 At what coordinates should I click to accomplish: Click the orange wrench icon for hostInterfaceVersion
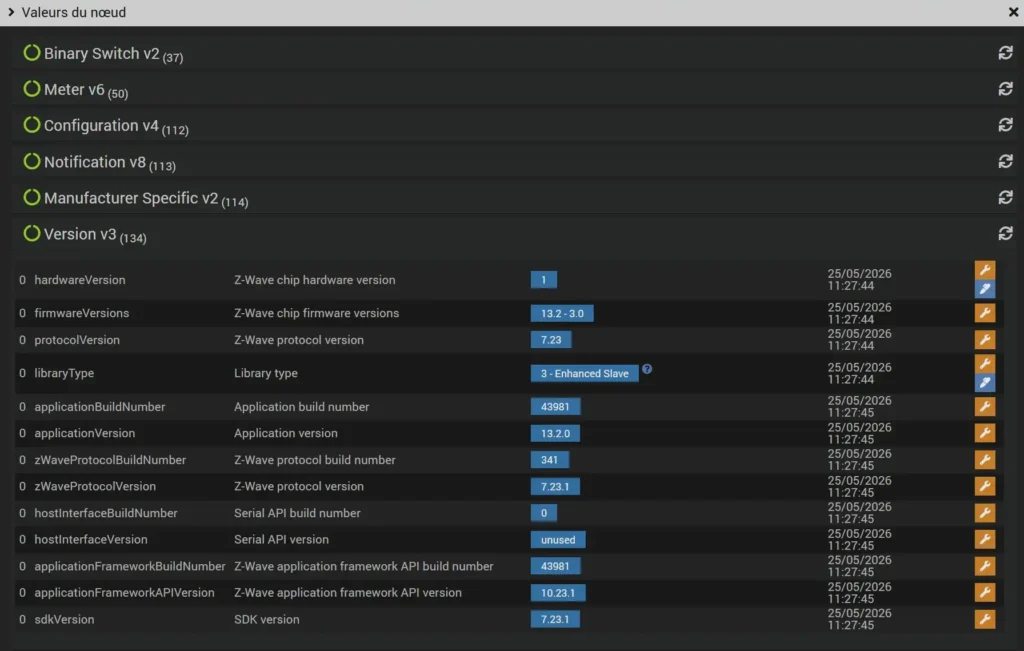point(985,539)
